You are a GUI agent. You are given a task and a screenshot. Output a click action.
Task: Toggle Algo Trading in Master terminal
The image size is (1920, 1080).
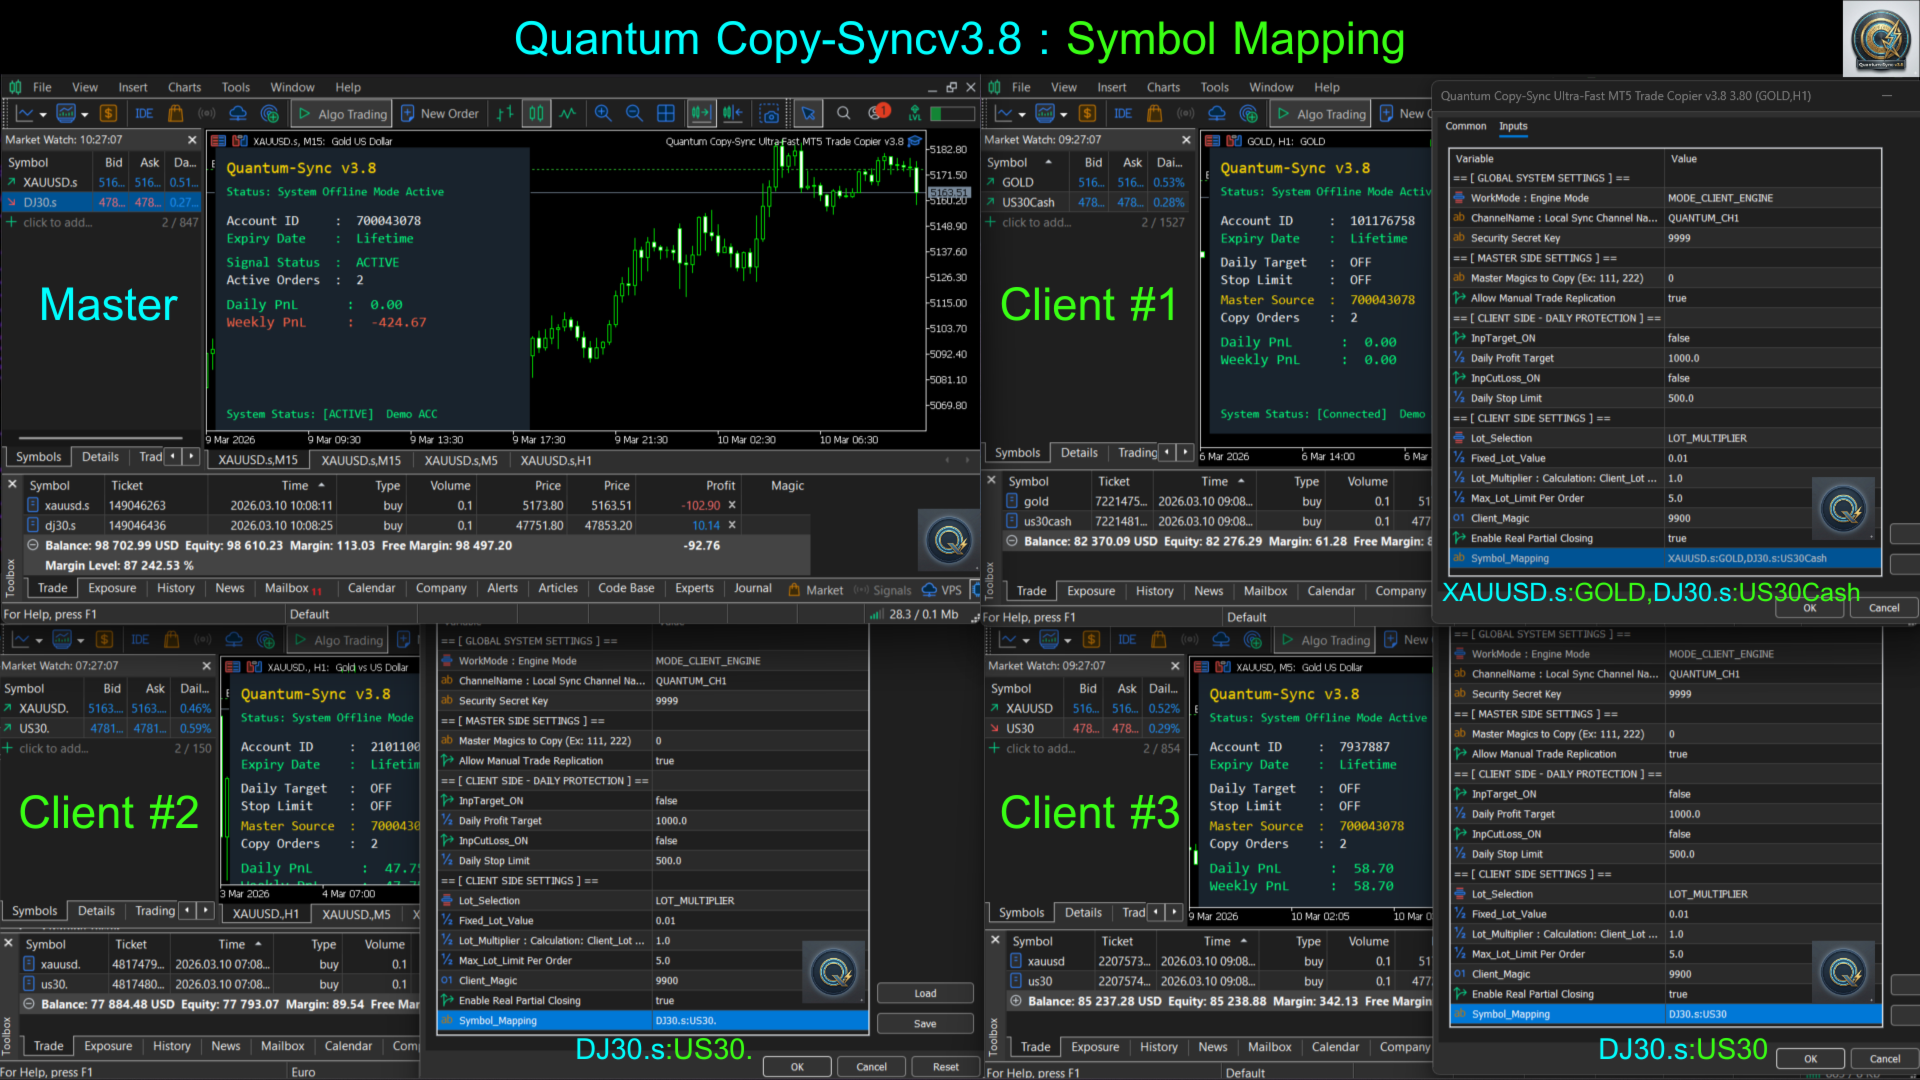(342, 114)
